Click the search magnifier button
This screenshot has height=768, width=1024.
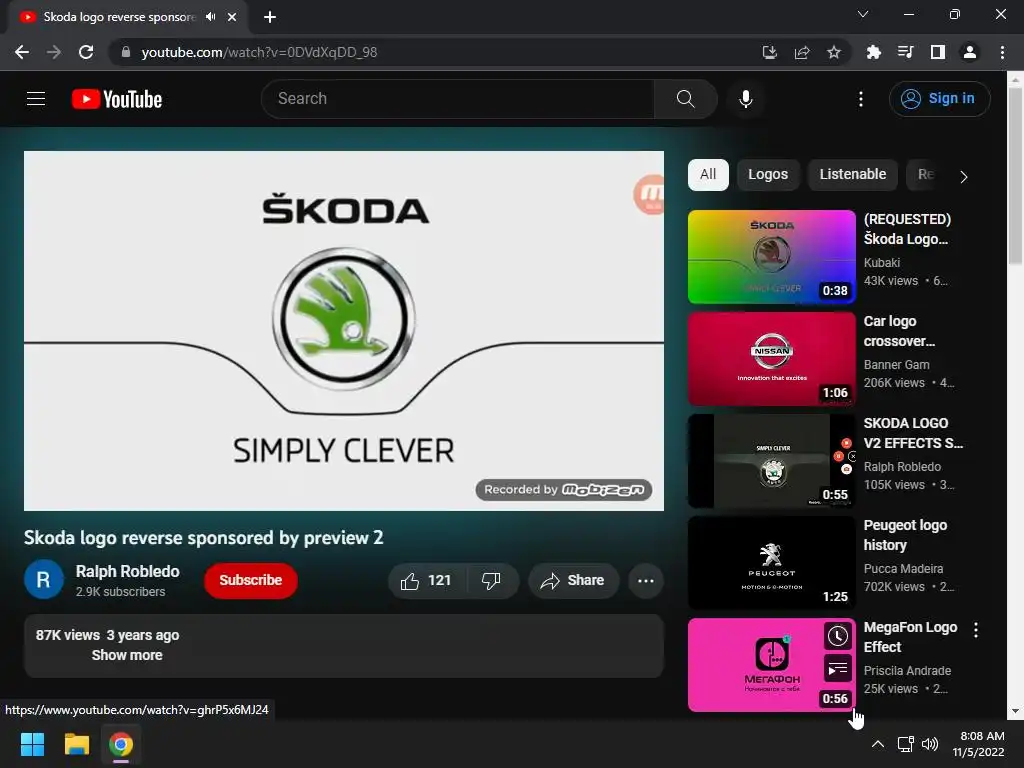point(685,99)
